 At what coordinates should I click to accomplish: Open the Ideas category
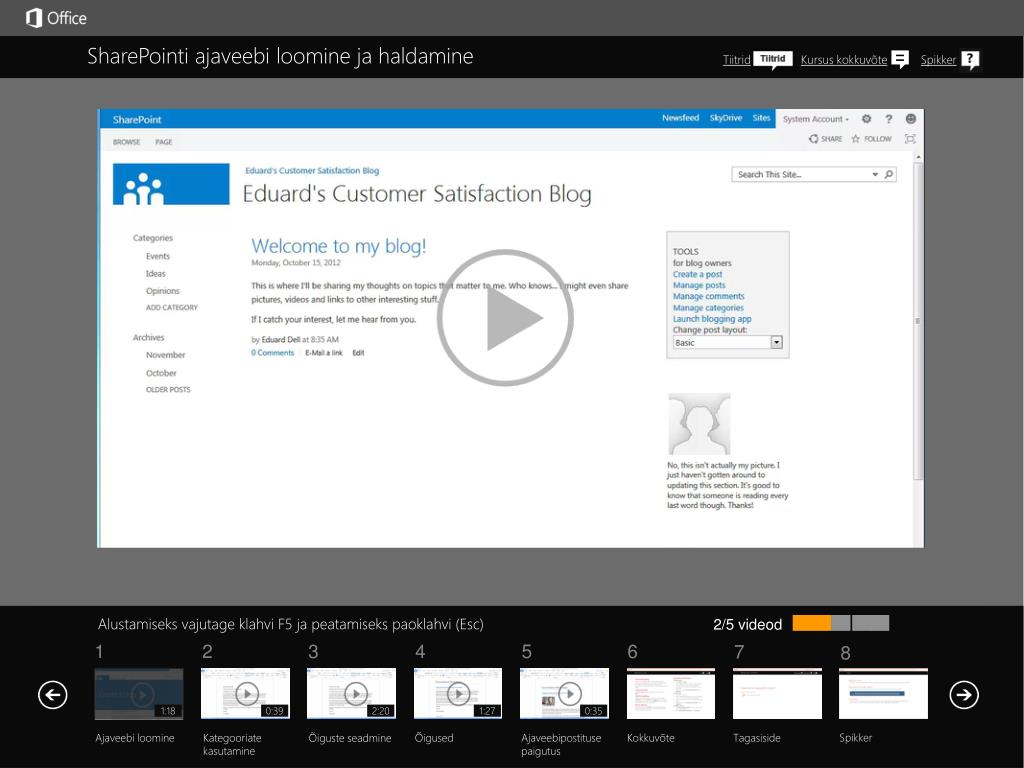(155, 274)
